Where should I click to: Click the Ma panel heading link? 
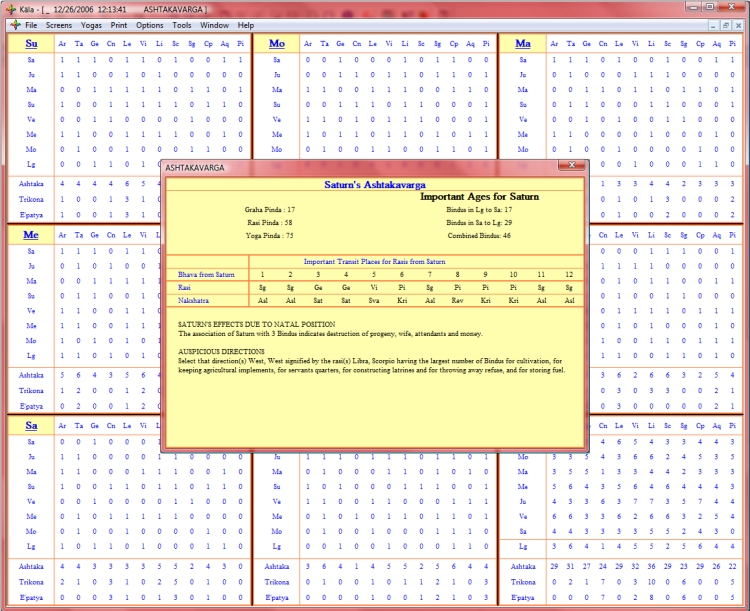pyautogui.click(x=523, y=44)
